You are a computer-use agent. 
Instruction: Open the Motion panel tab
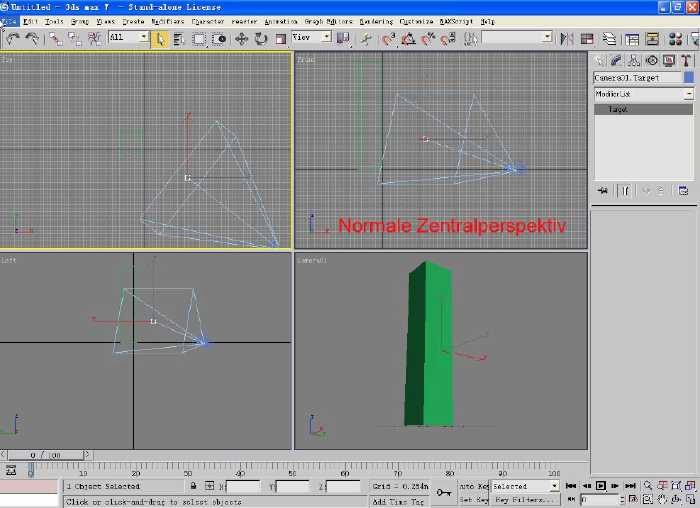(x=651, y=61)
